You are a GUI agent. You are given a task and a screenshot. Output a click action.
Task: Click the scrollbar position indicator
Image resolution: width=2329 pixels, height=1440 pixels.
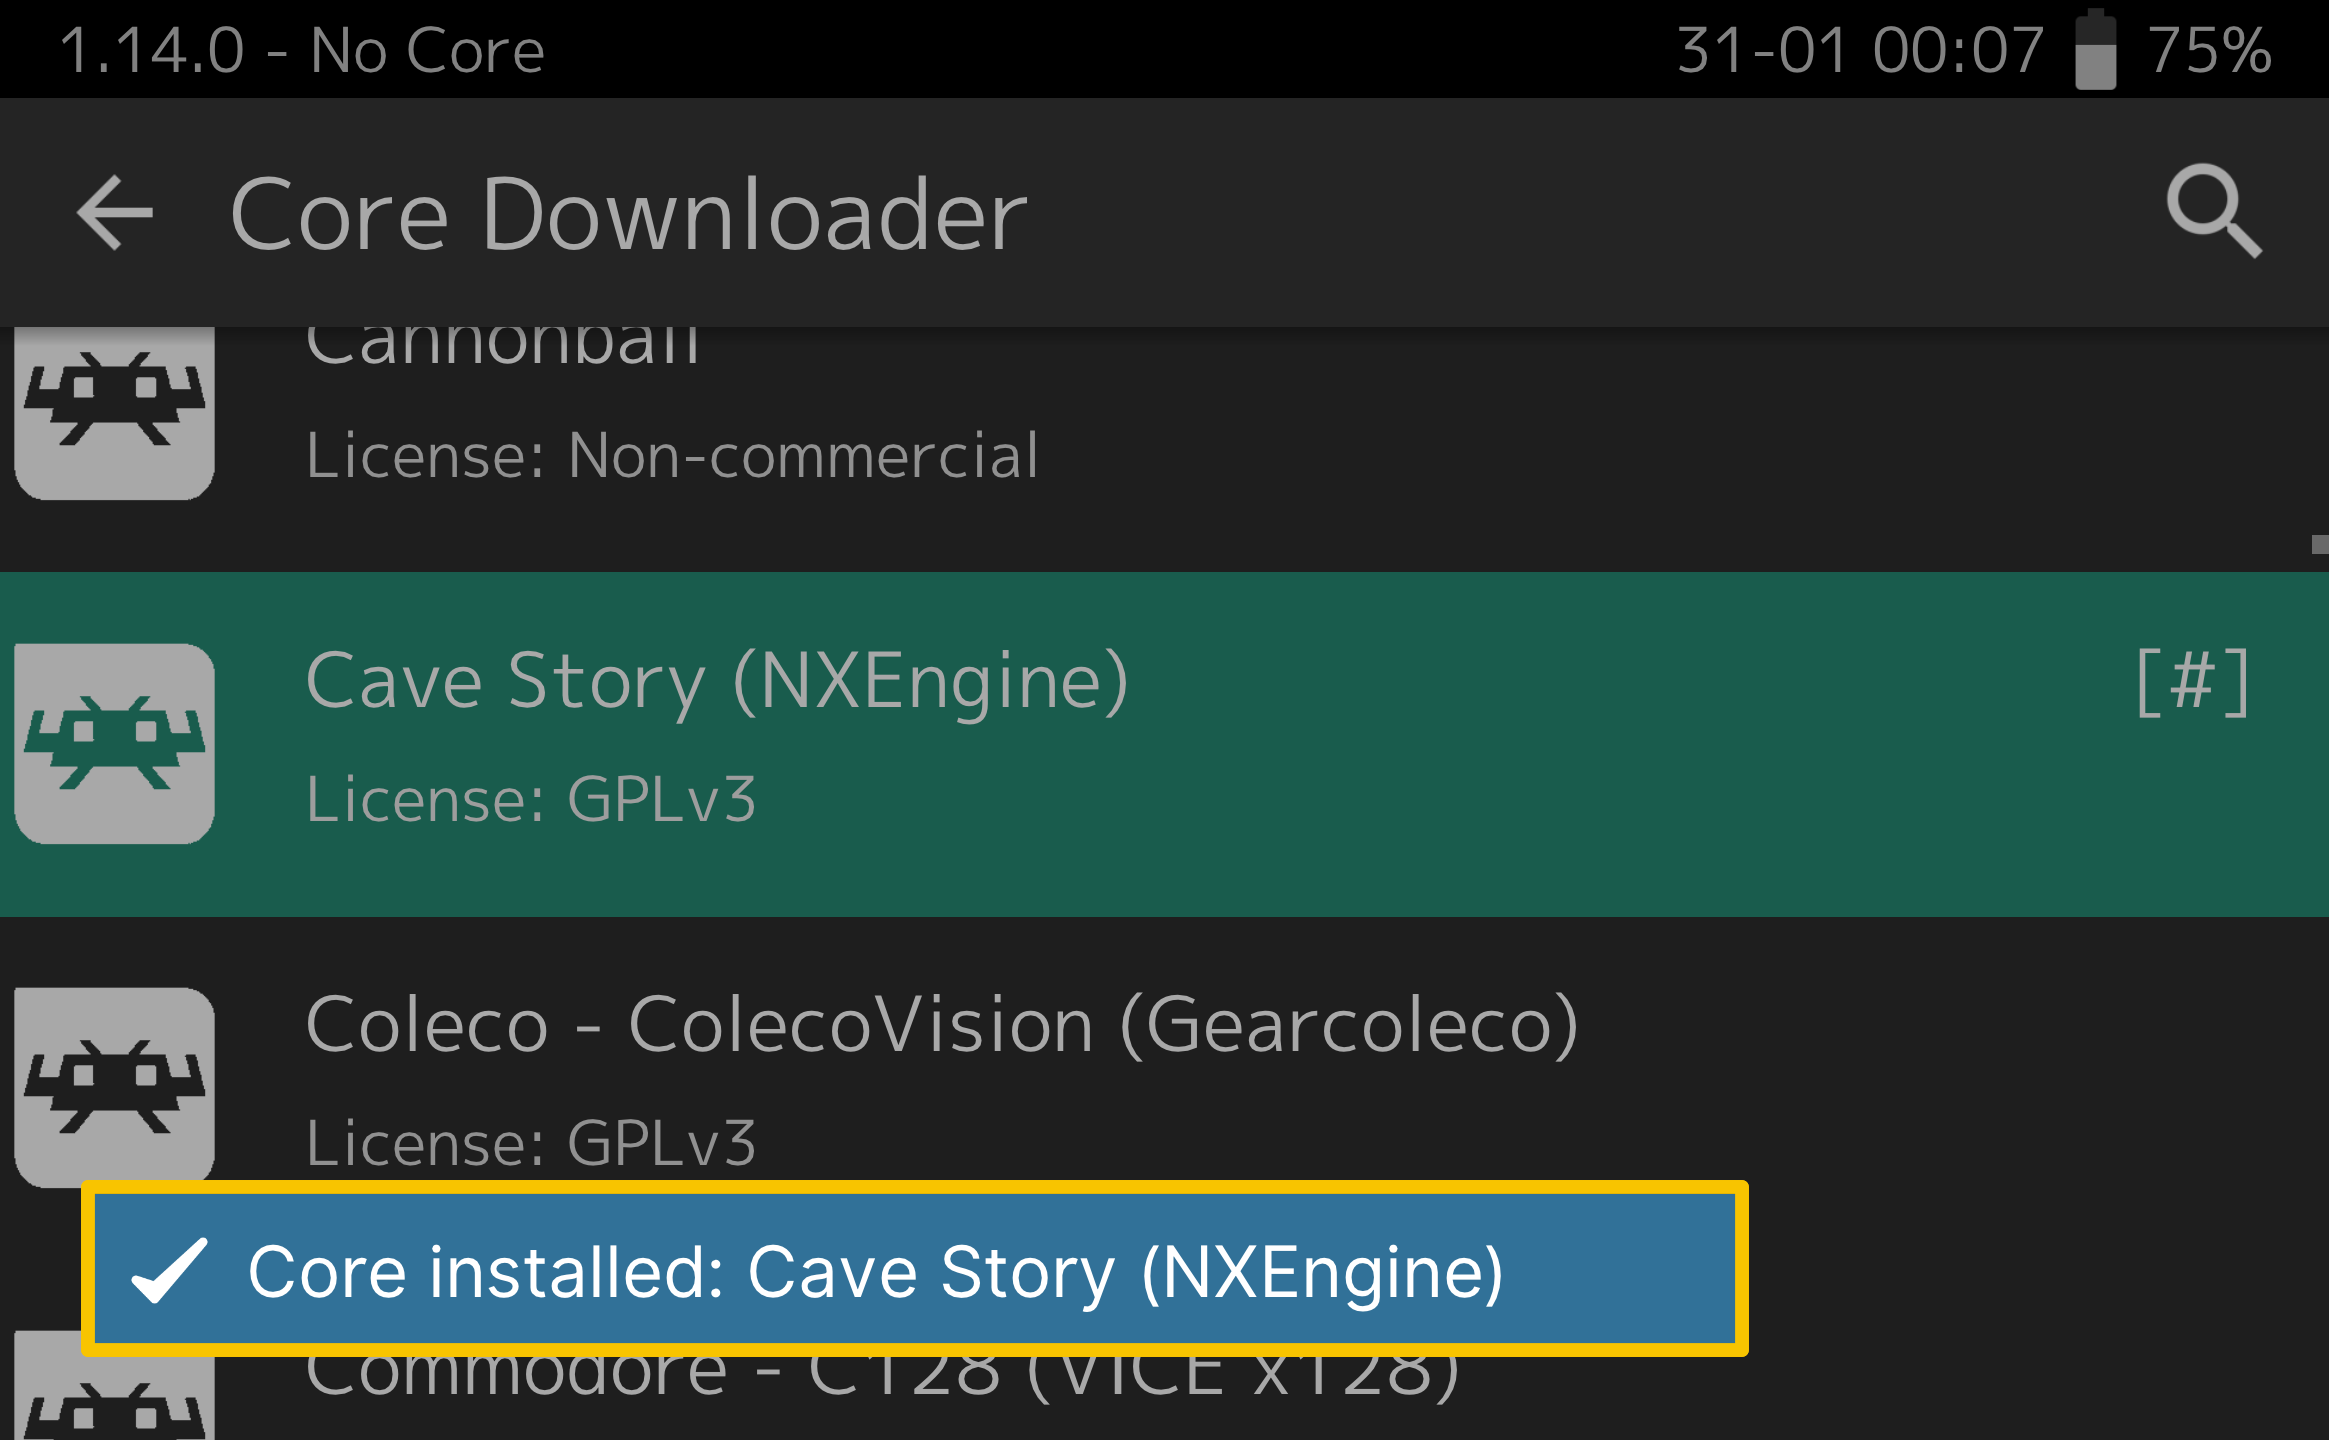(x=2320, y=544)
